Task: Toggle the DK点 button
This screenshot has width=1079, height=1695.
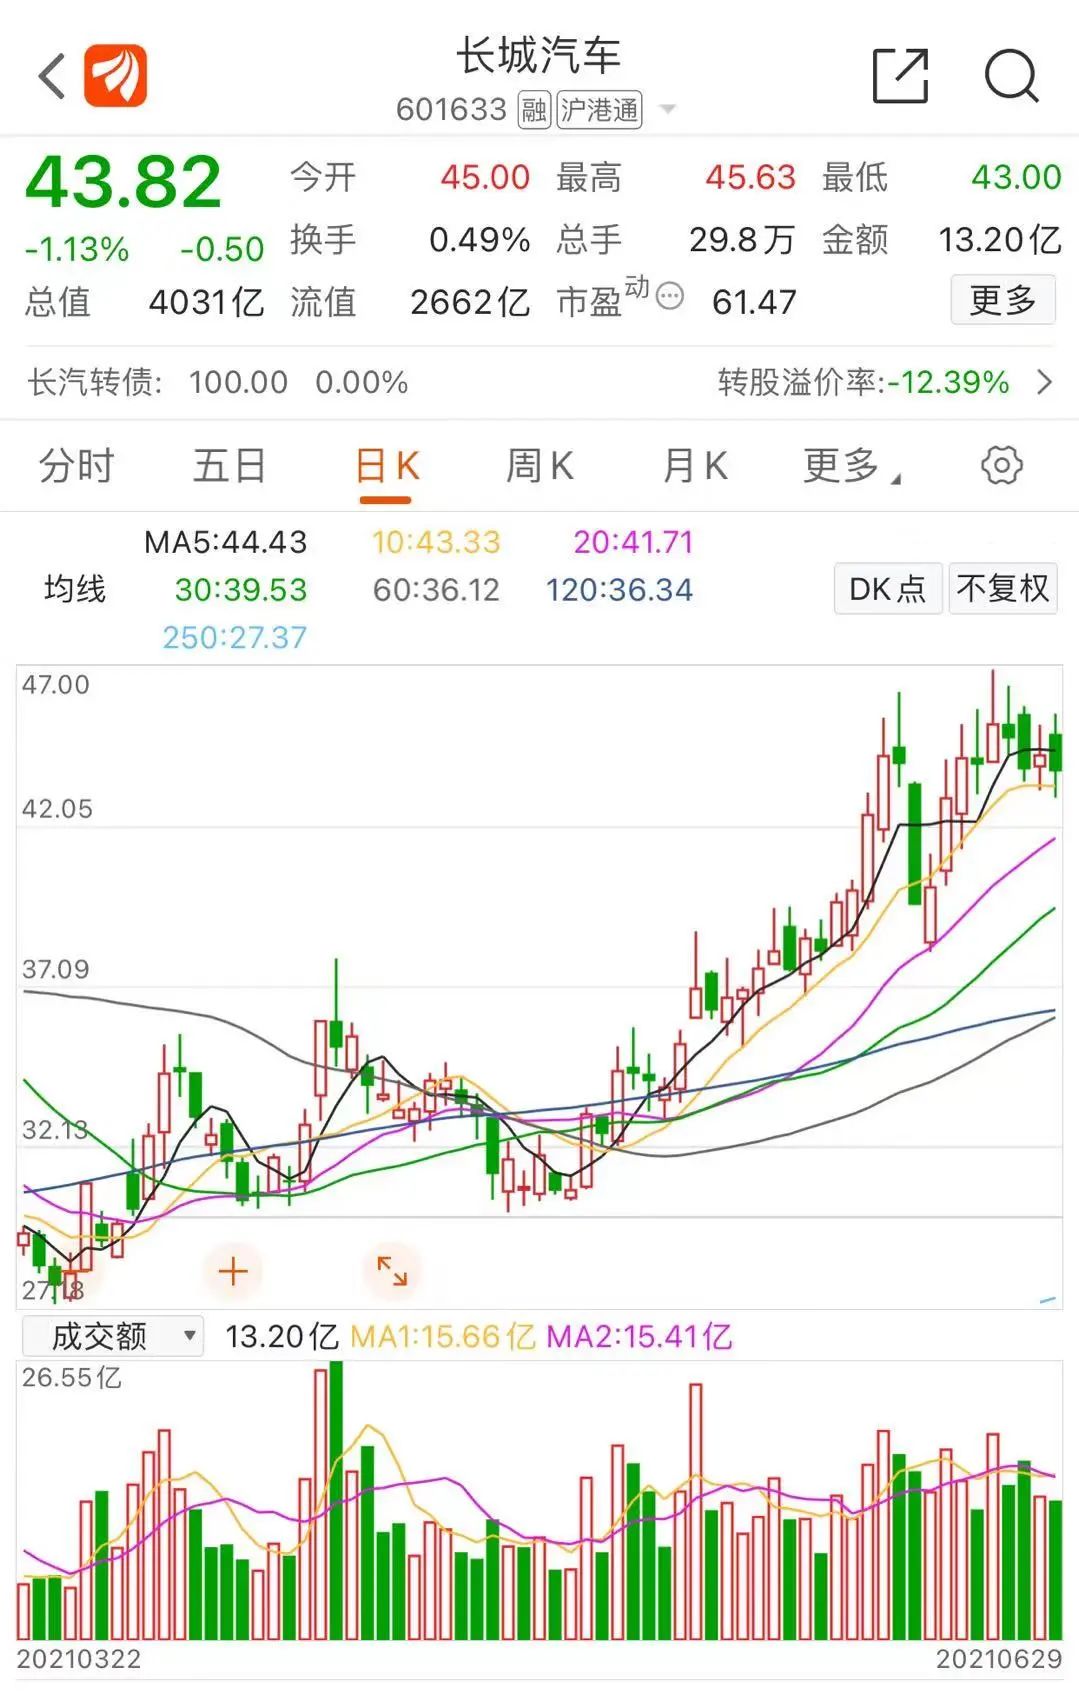Action: 888,589
